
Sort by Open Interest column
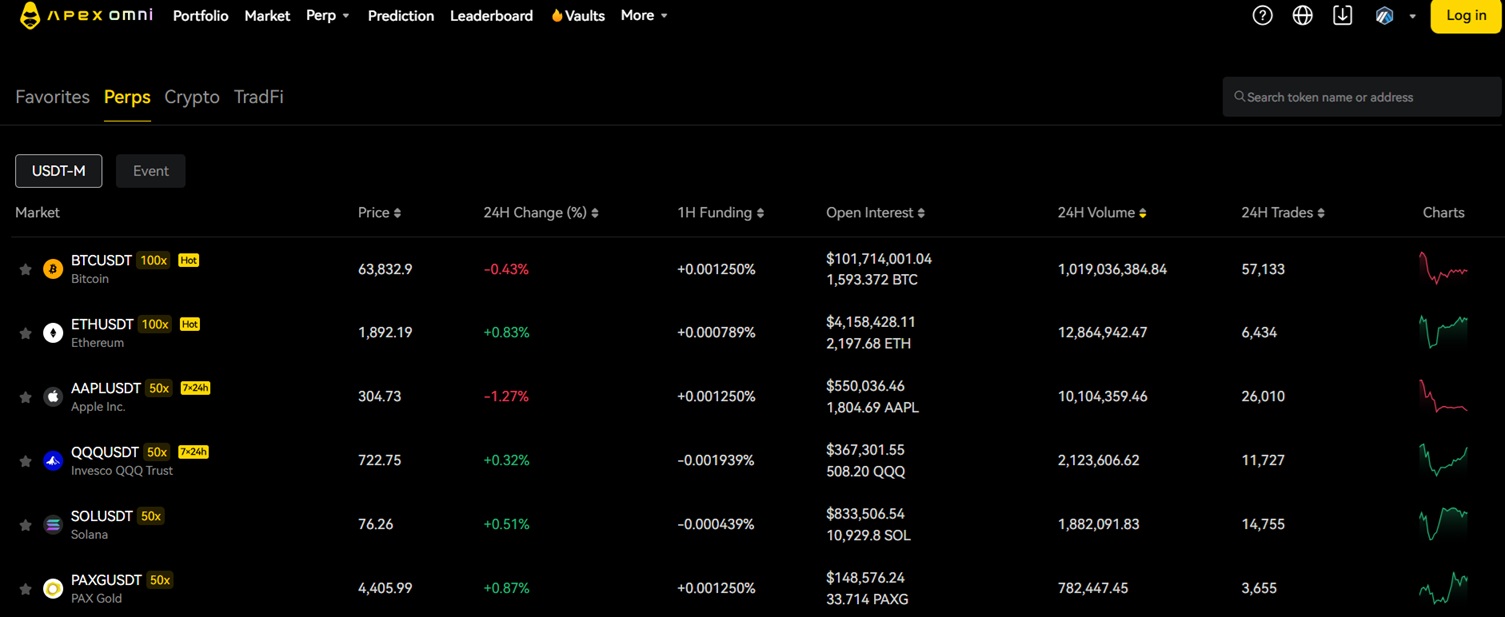[x=875, y=213]
